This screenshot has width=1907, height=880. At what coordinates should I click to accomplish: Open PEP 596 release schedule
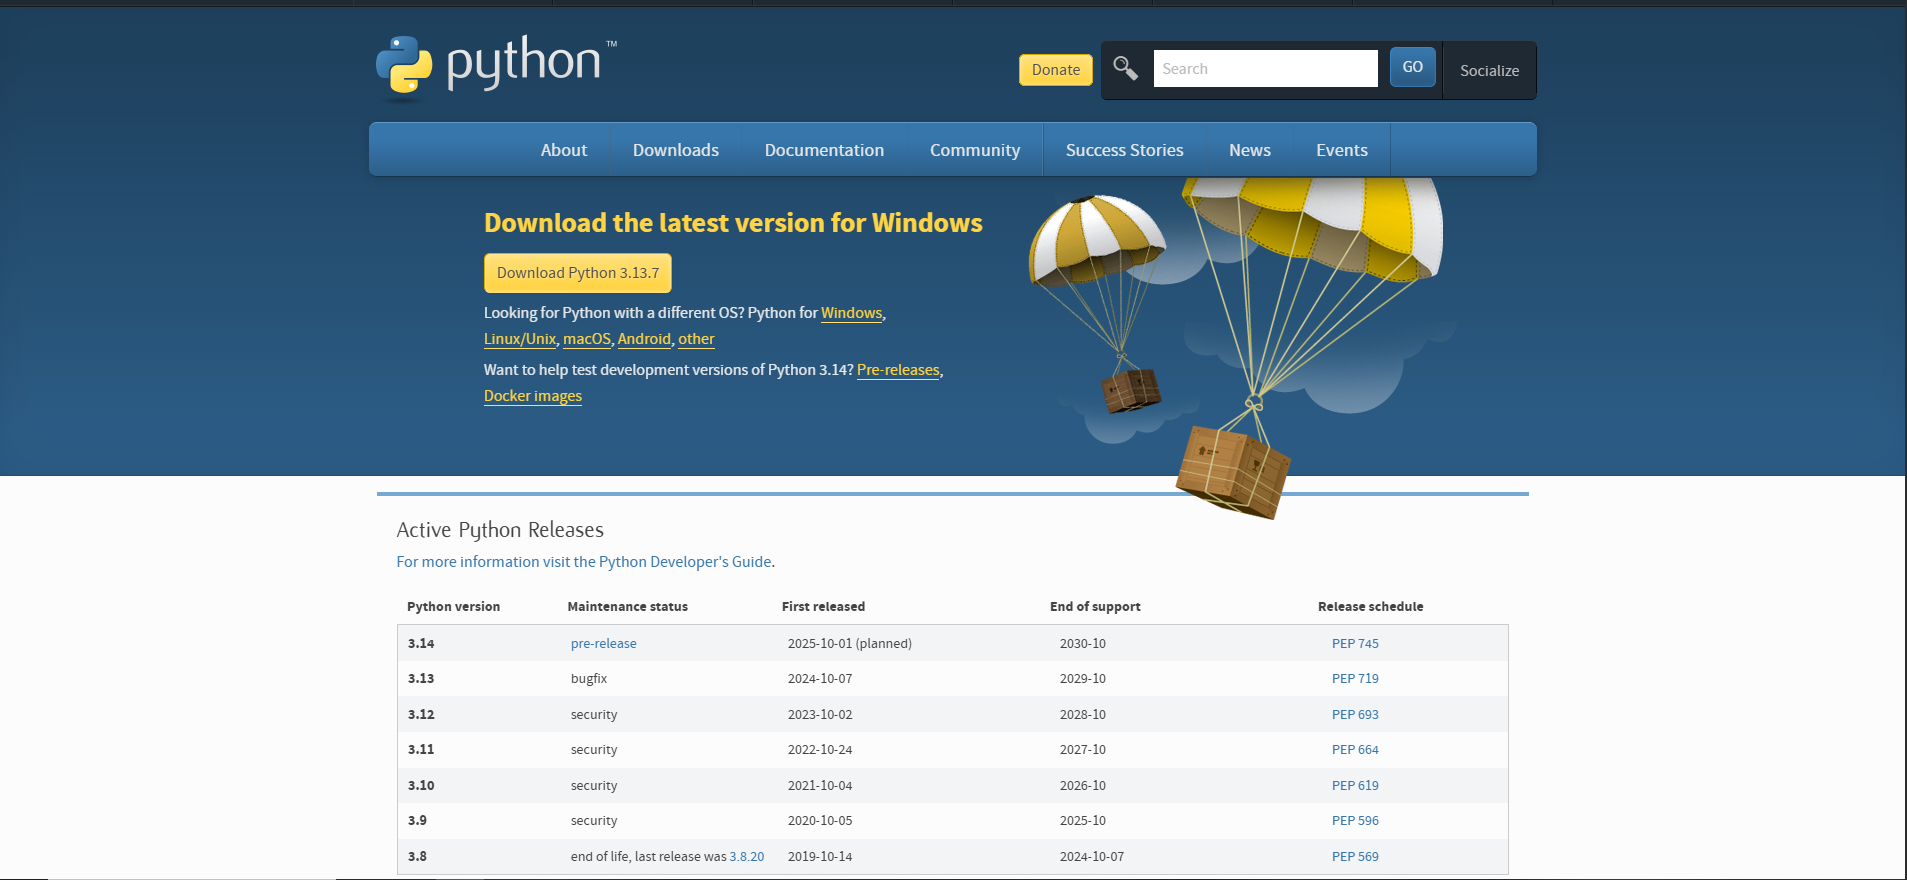(1355, 821)
